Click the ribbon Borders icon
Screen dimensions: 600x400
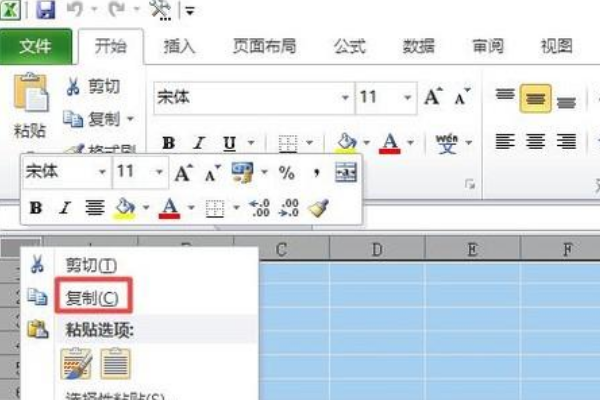pyautogui.click(x=288, y=144)
